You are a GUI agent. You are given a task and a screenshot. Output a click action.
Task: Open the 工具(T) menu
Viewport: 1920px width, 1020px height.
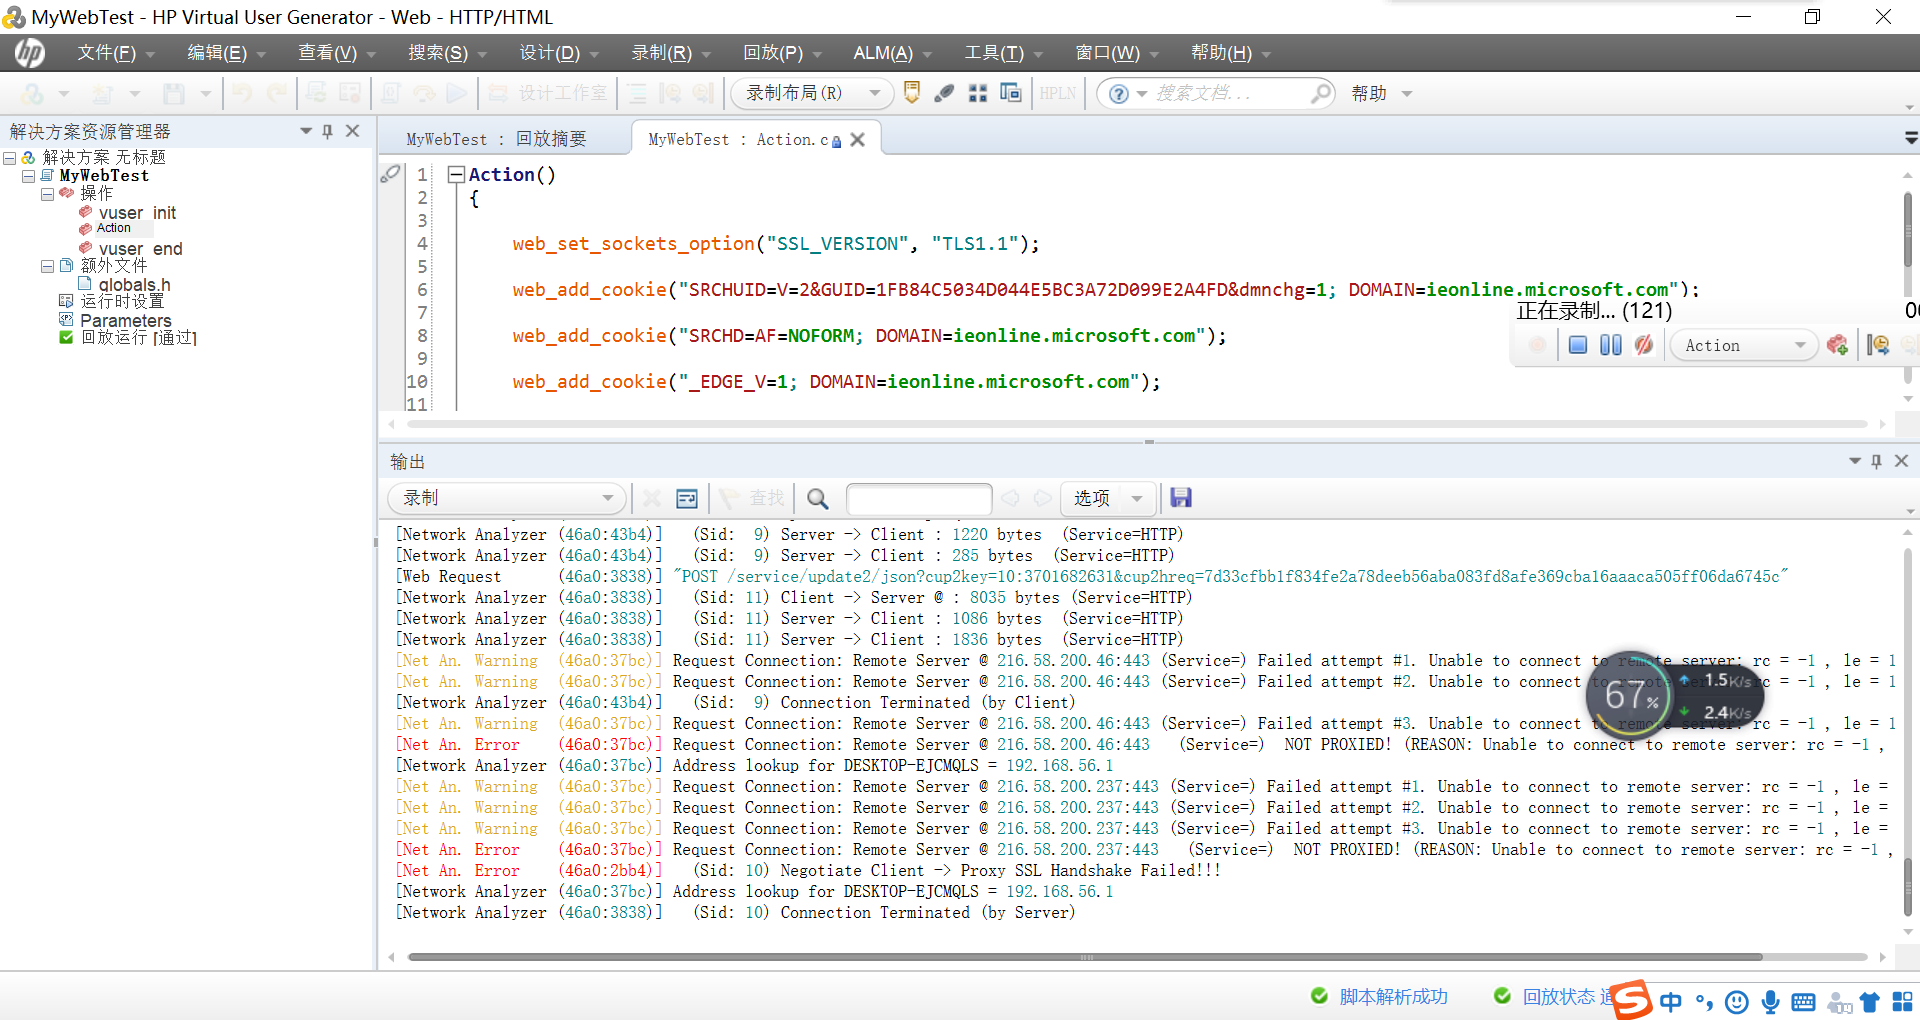(1003, 53)
